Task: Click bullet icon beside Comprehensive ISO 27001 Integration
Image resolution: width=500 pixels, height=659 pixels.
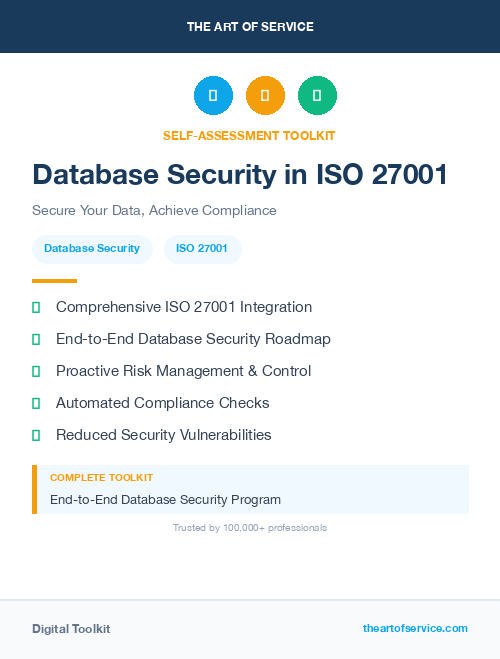Action: (36, 307)
